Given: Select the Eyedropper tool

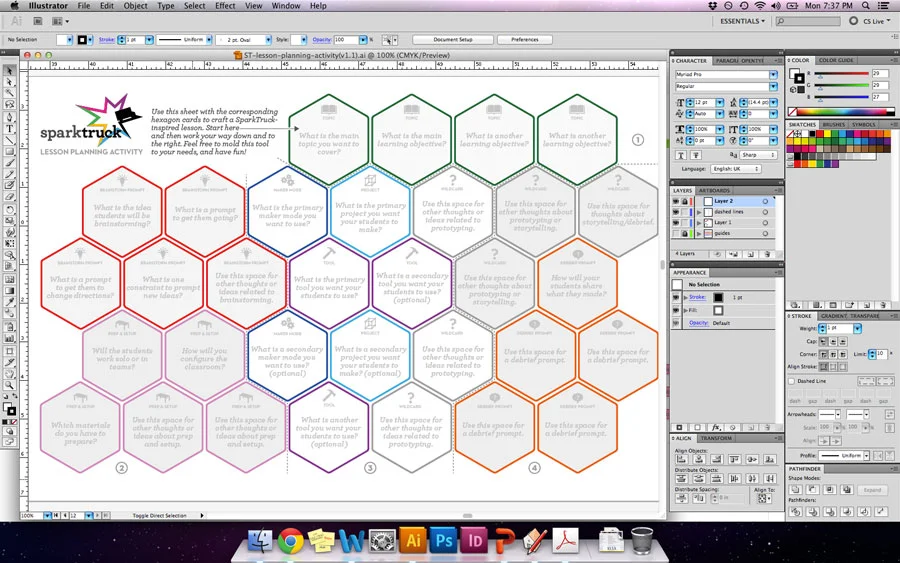Looking at the screenshot, I should [x=9, y=302].
